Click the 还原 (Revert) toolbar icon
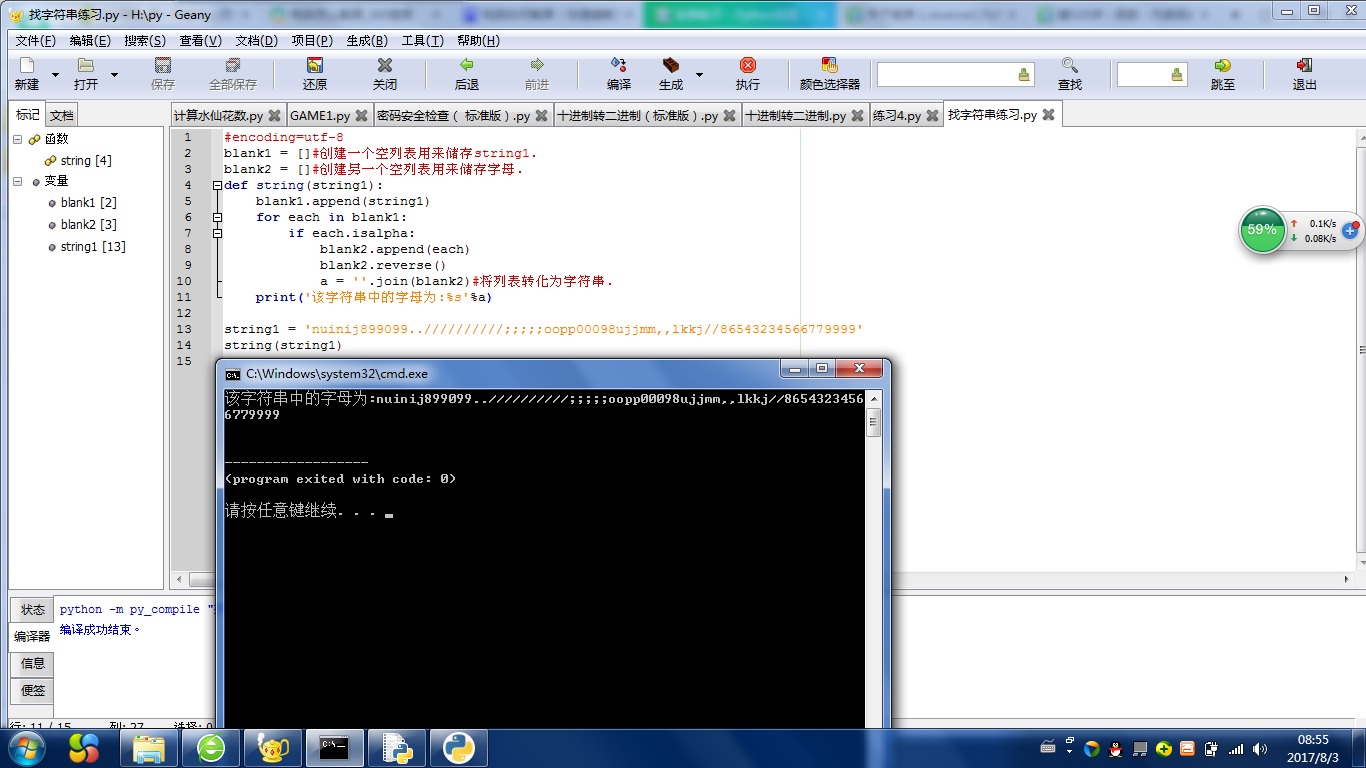1366x768 pixels. [315, 67]
